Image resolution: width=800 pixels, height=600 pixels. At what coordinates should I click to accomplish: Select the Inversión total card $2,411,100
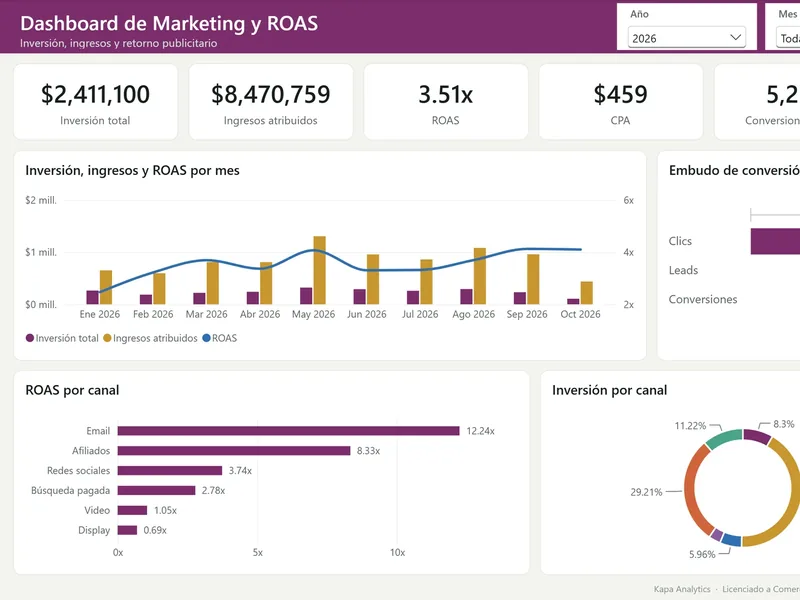95,102
